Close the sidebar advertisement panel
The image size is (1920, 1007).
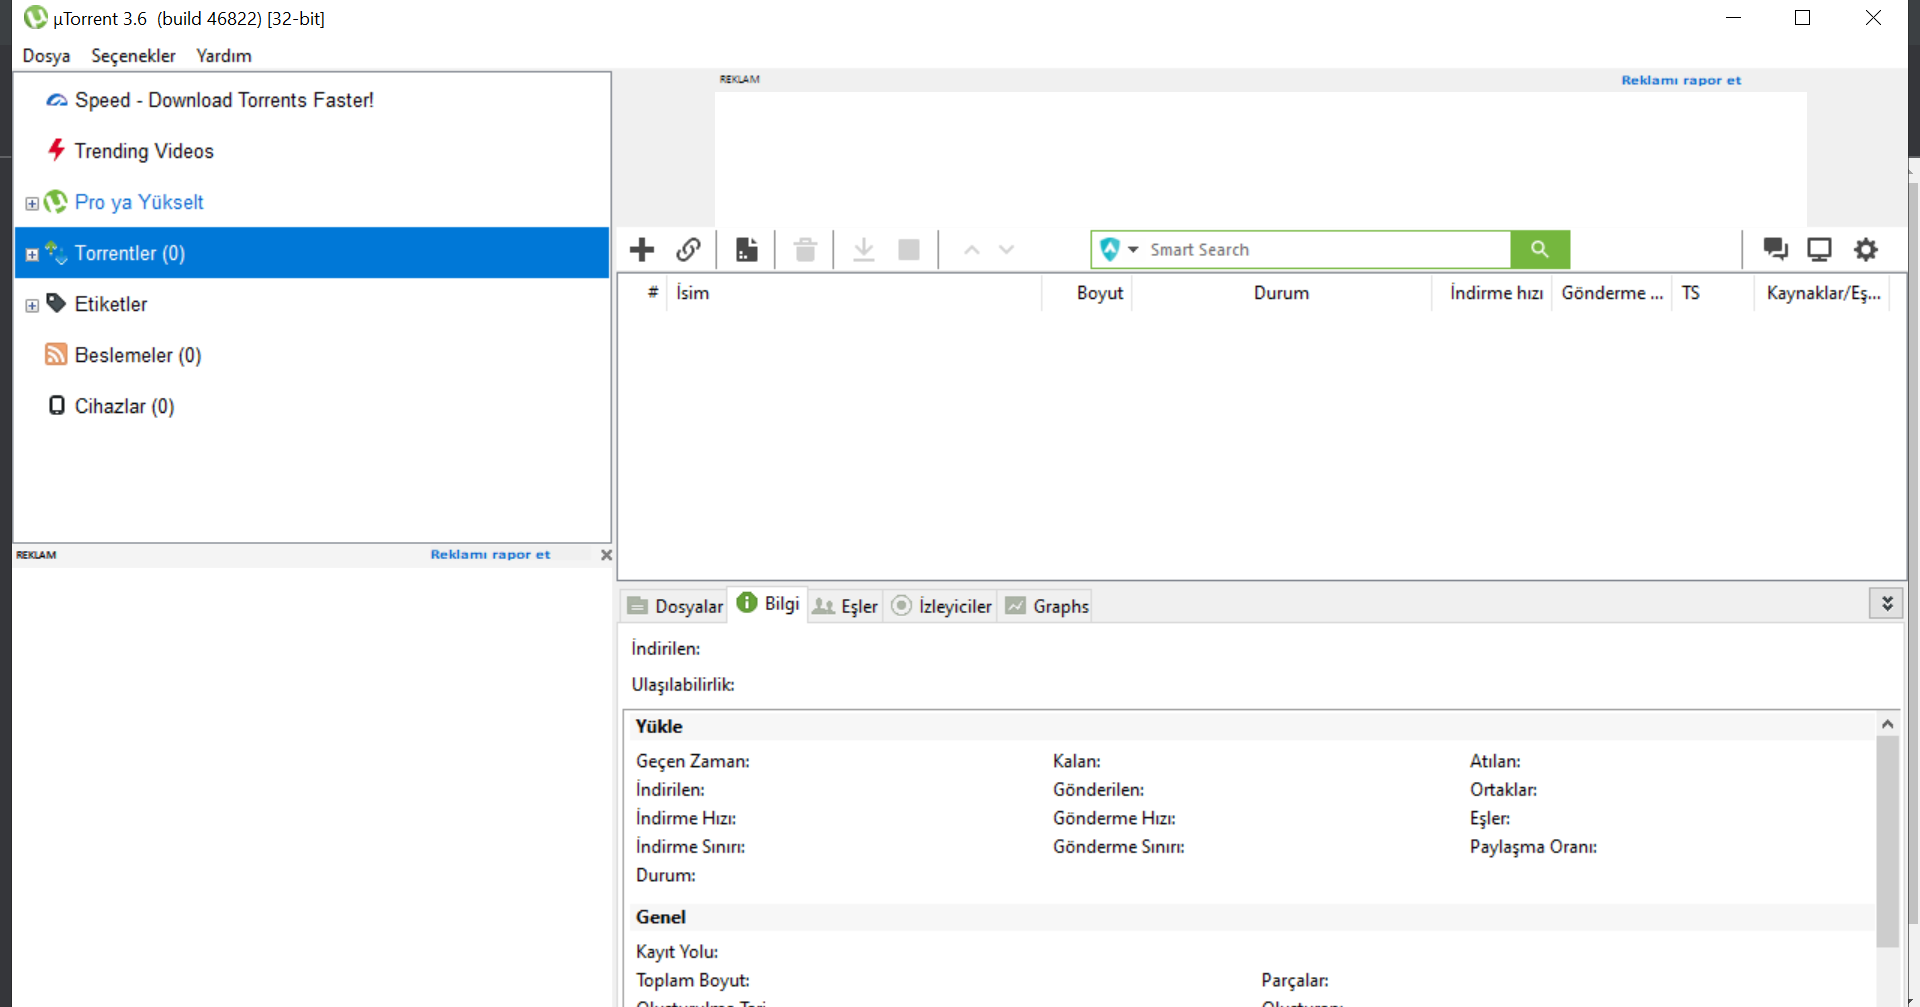pyautogui.click(x=606, y=555)
